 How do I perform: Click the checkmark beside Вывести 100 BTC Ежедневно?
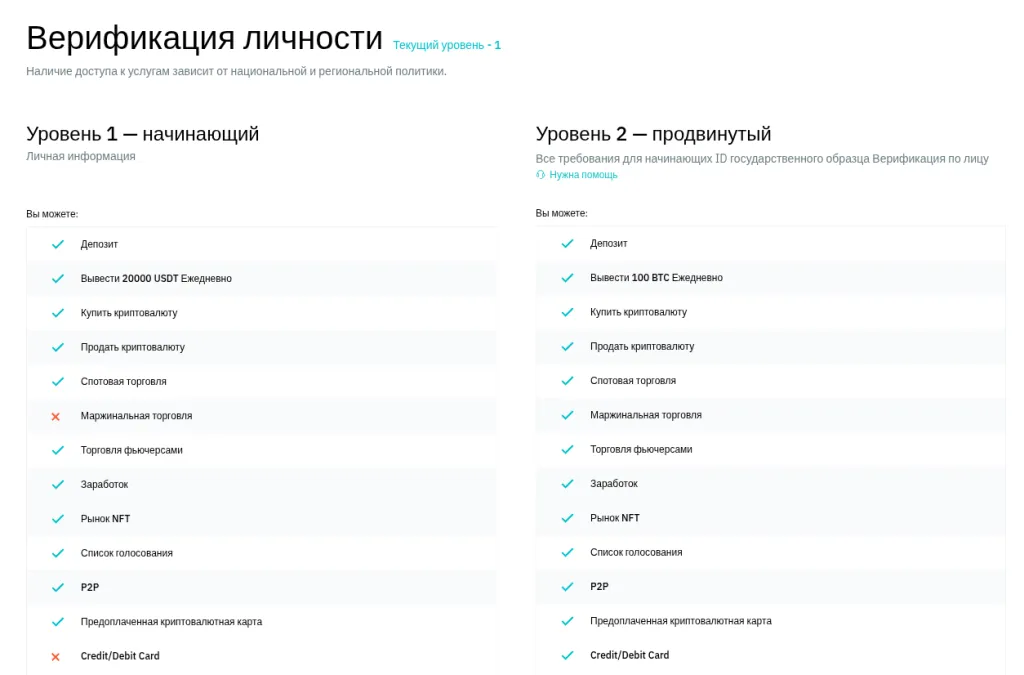coord(567,278)
